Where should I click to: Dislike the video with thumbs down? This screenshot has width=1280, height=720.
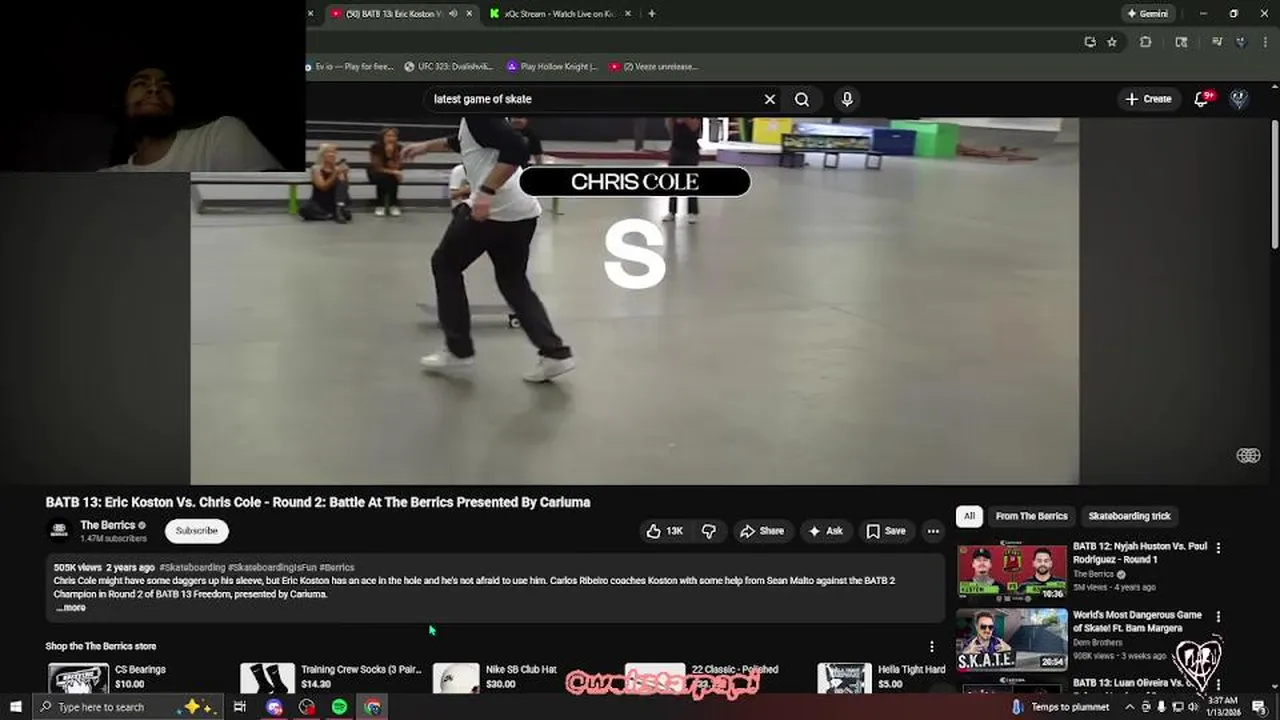709,531
